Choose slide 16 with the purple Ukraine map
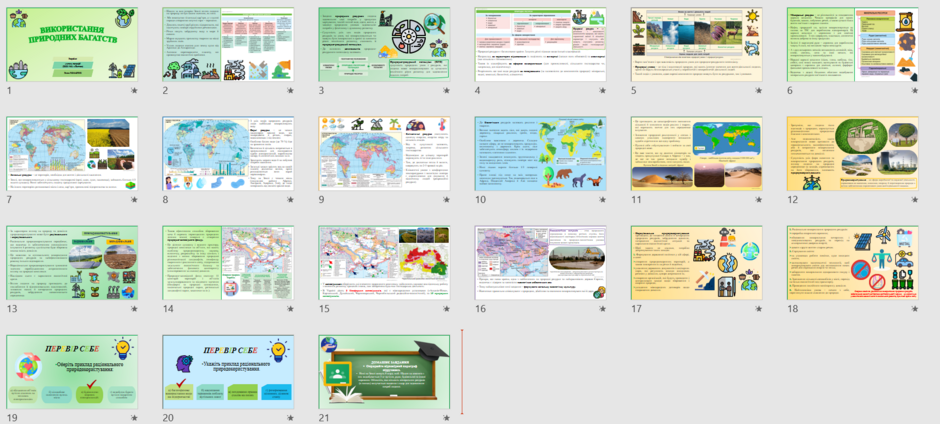This screenshot has width=940, height=424. click(x=540, y=263)
